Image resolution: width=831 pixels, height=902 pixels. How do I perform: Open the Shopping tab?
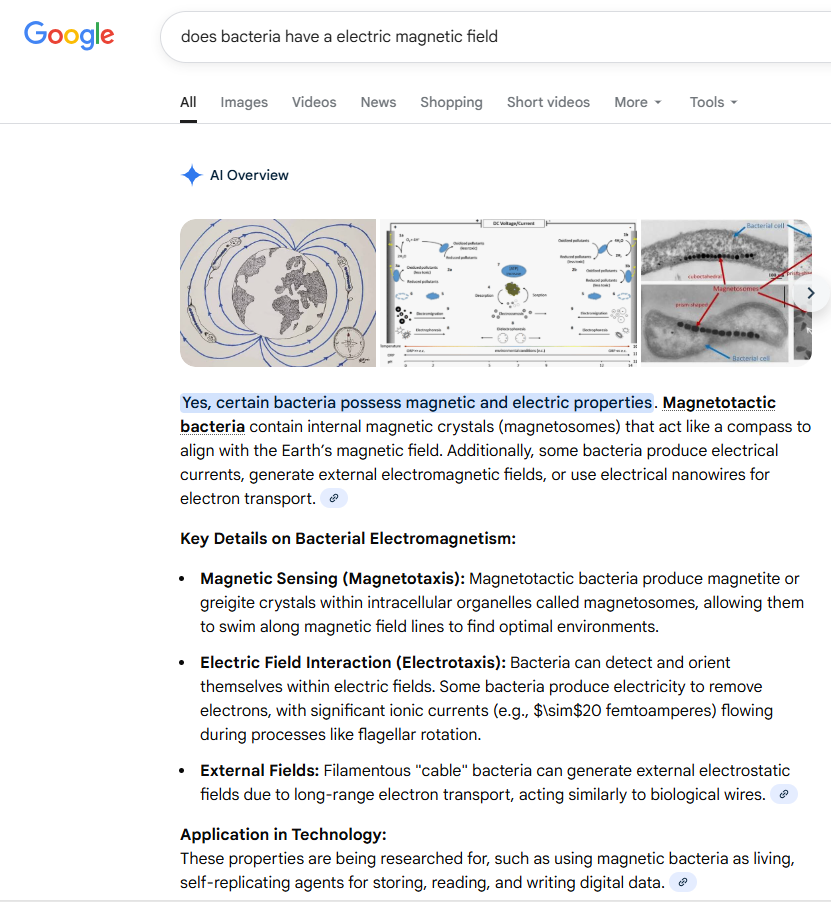[x=451, y=102]
